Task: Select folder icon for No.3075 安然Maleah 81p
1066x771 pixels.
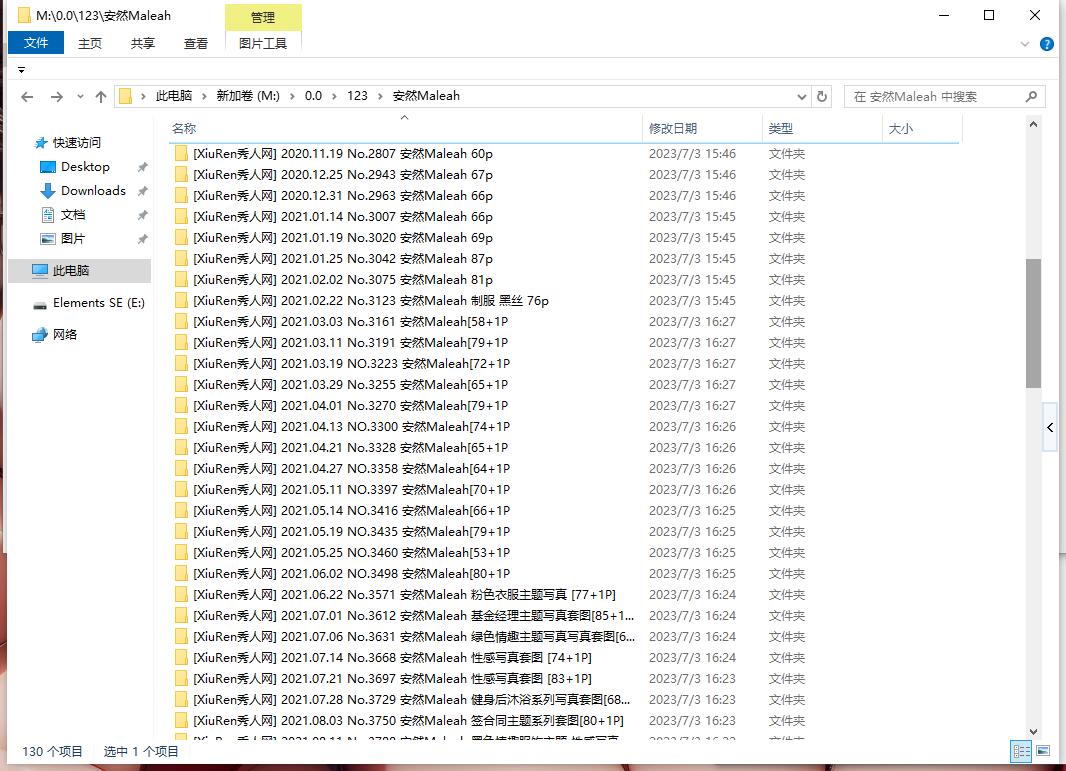Action: 182,280
